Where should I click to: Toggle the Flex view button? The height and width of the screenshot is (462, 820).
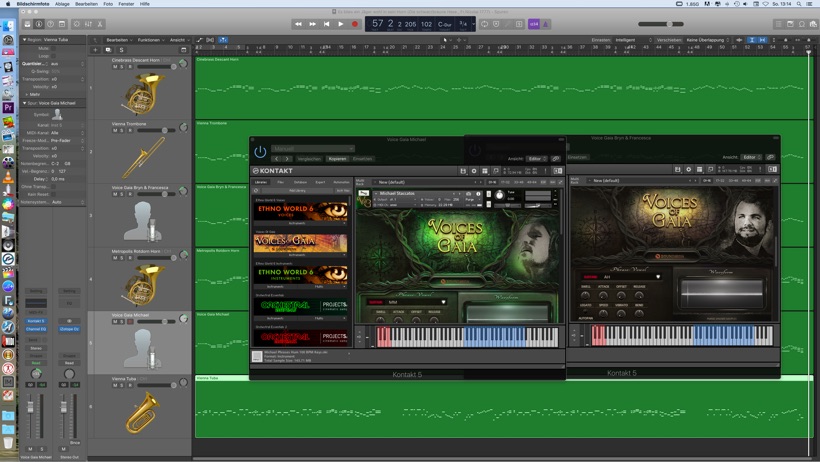210,40
